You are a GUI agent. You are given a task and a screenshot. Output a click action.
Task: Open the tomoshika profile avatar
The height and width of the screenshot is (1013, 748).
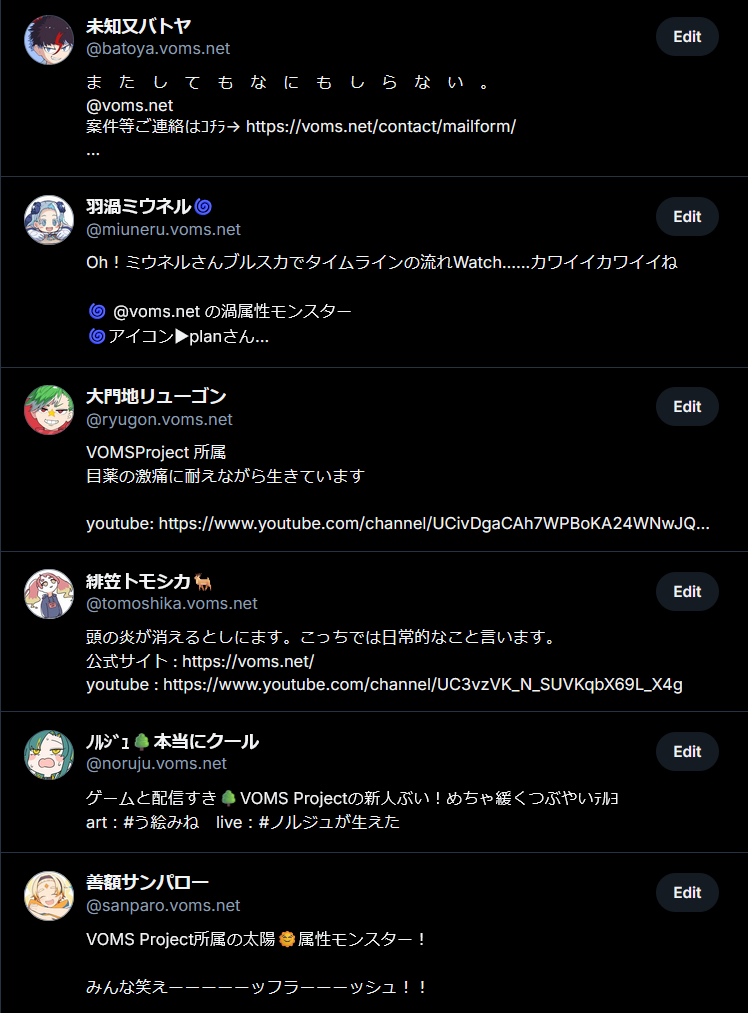(x=49, y=594)
